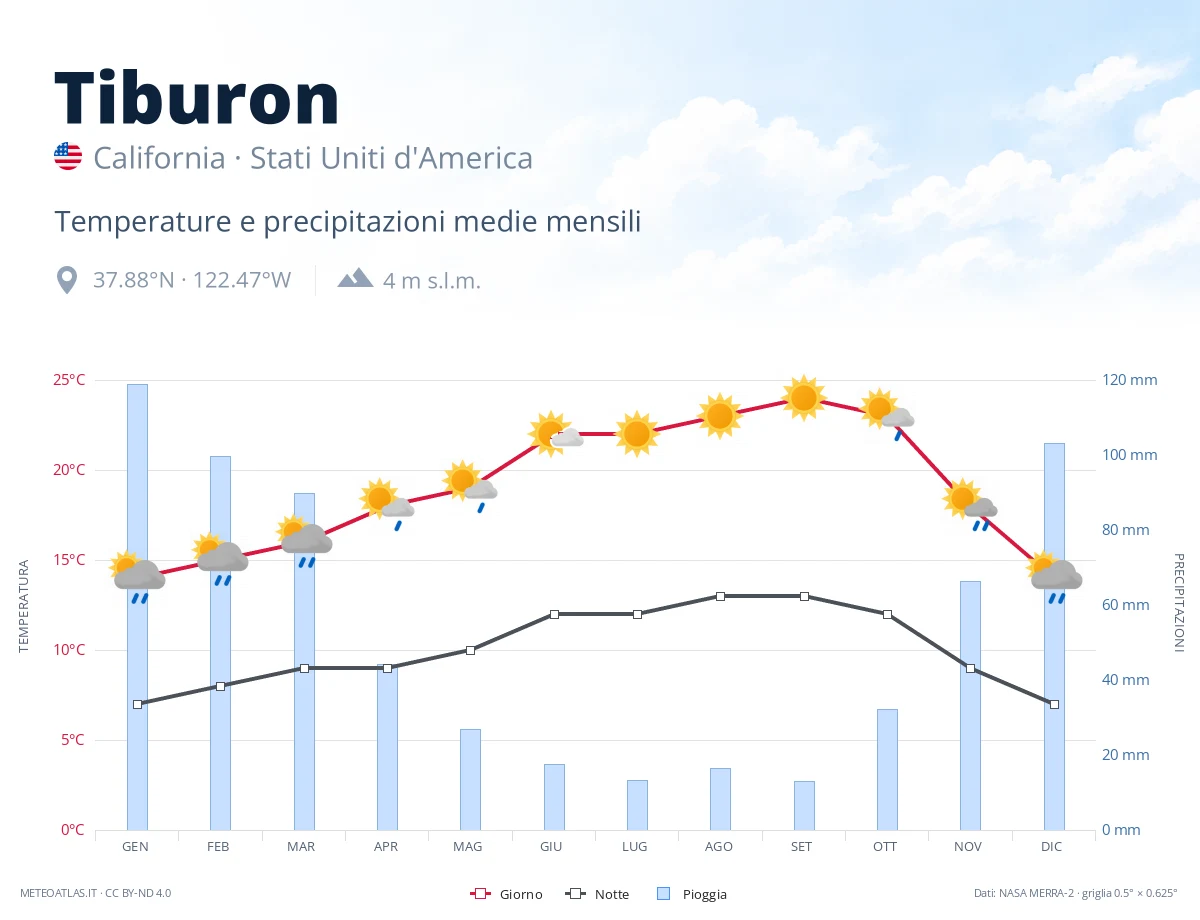Click the AGO sunny weather icon
Image resolution: width=1200 pixels, height=920 pixels.
click(720, 416)
